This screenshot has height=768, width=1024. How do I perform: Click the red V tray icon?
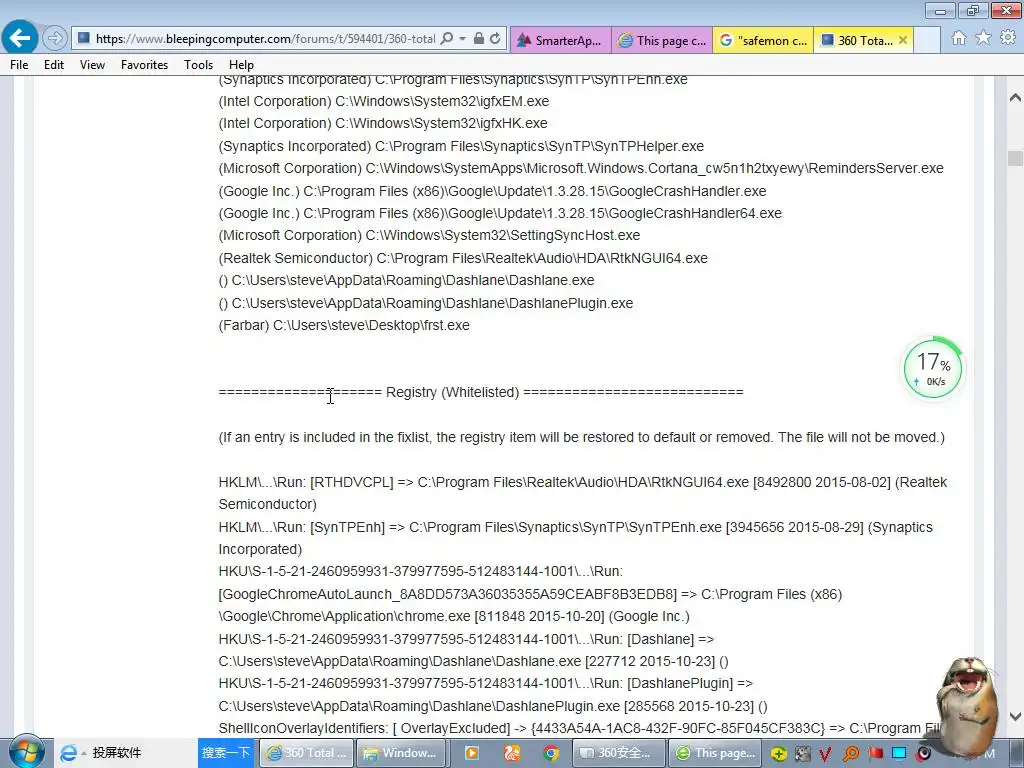coord(825,754)
